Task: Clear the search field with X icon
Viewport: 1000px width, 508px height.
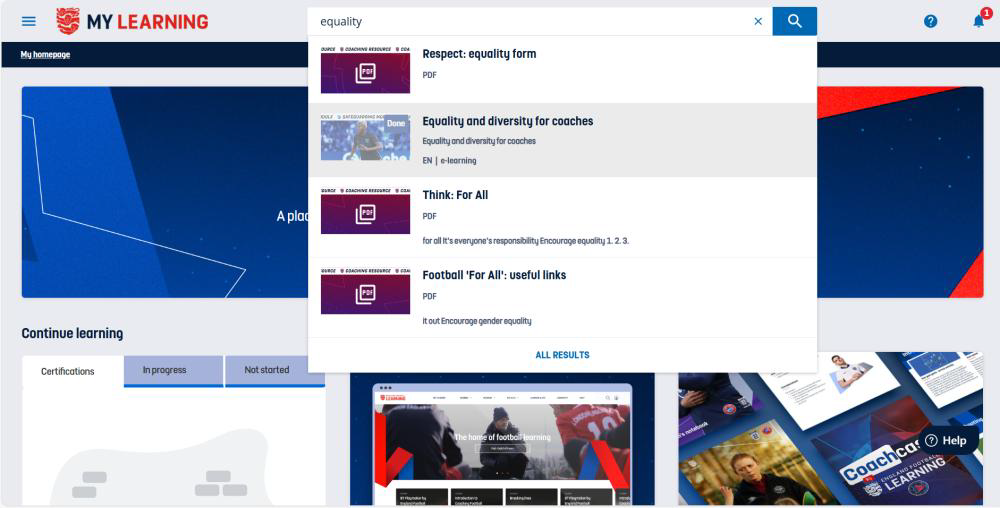Action: [758, 21]
